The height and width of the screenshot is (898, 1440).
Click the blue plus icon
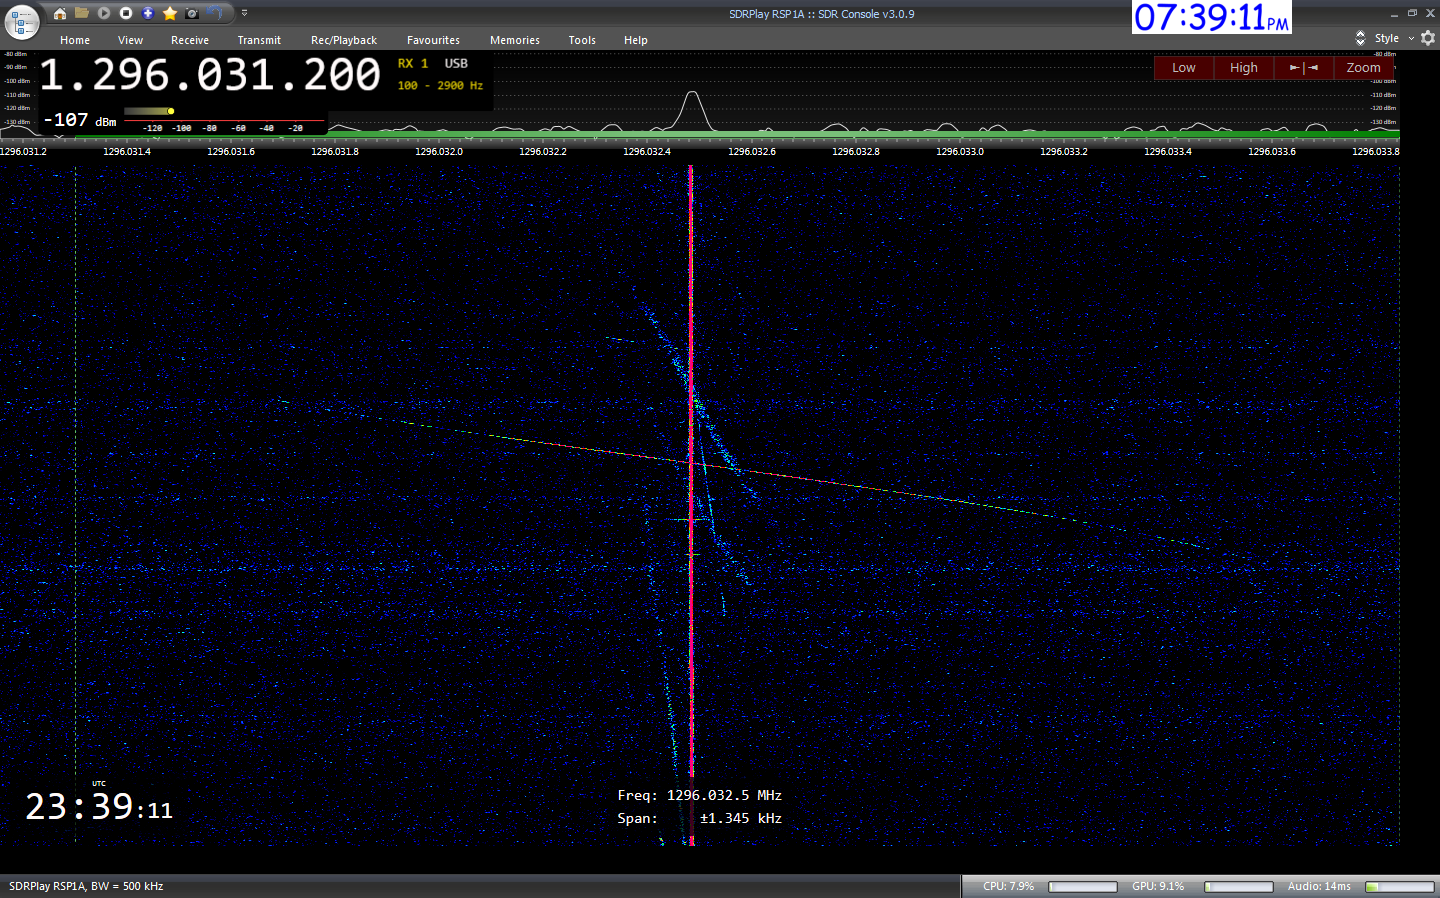click(148, 13)
